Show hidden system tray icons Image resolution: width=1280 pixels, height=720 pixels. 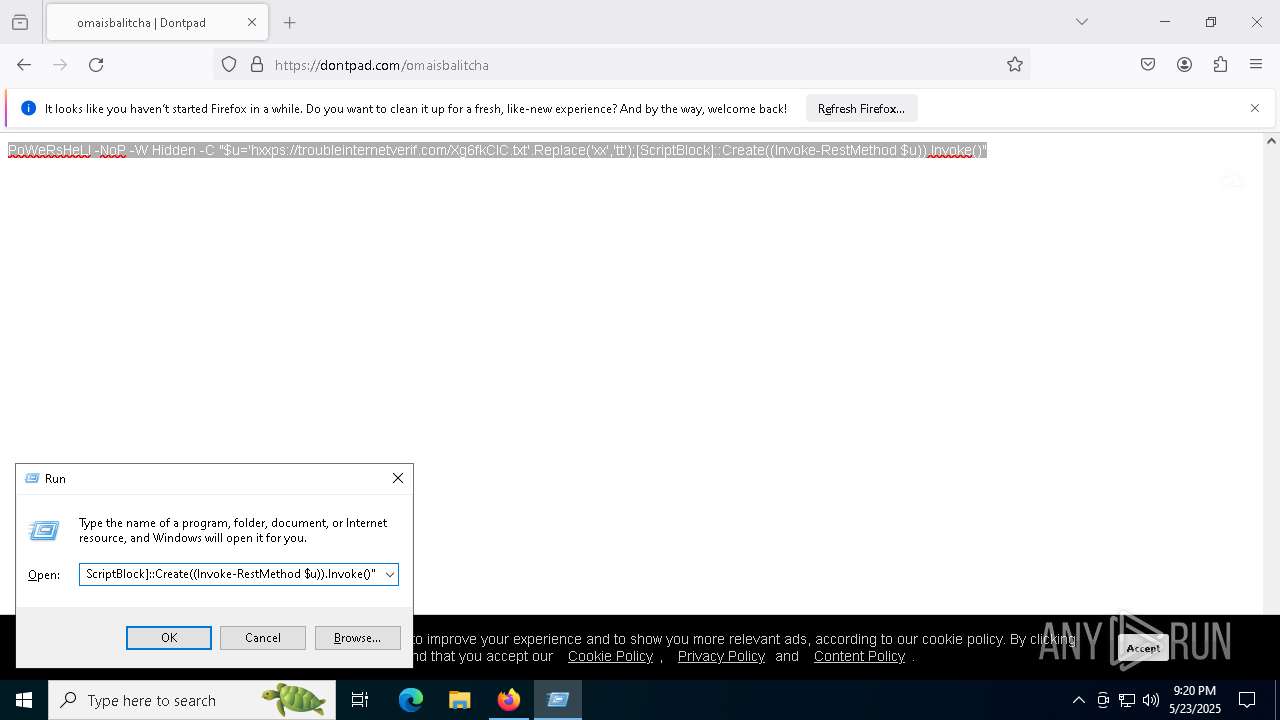tap(1078, 700)
